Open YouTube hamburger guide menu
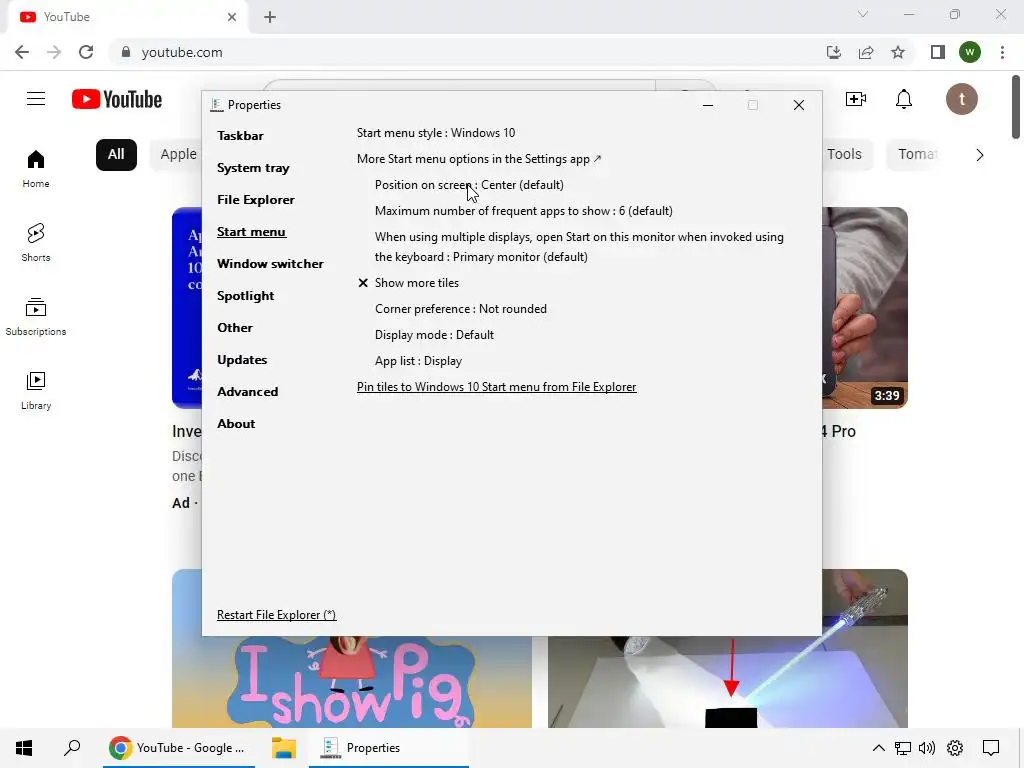Viewport: 1024px width, 768px height. point(36,99)
